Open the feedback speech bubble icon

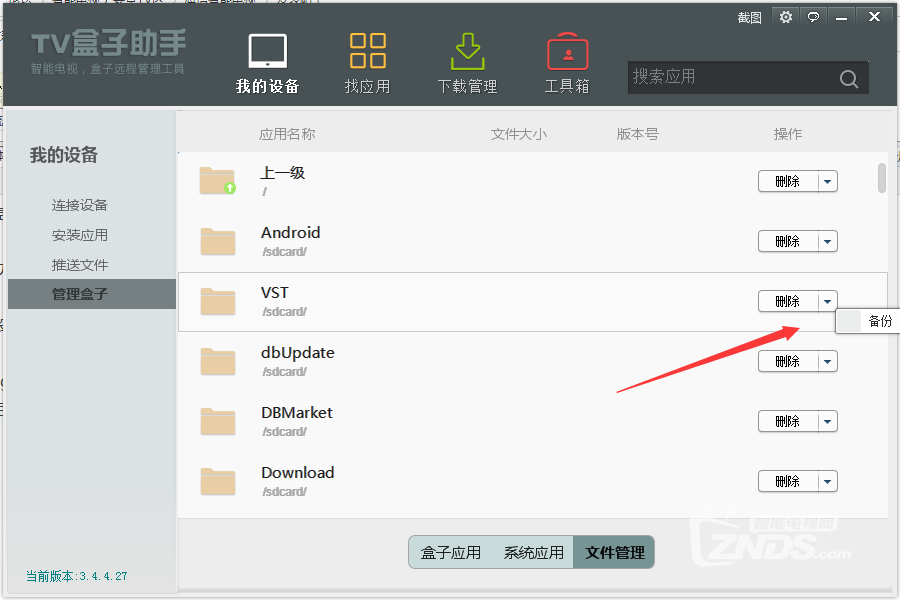813,17
